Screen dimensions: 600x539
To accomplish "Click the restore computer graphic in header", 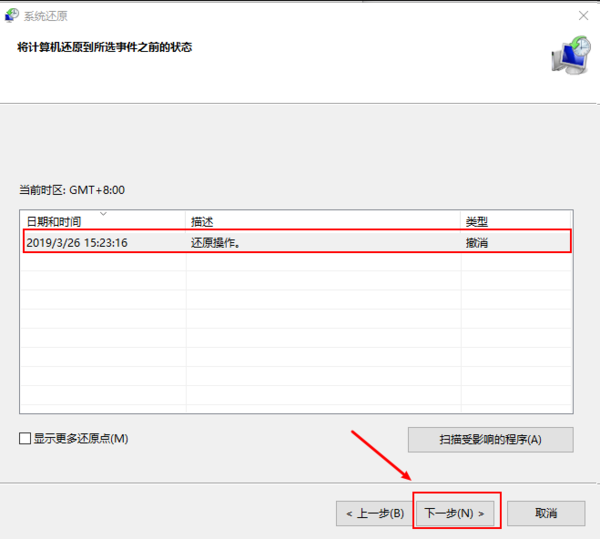I will (571, 56).
